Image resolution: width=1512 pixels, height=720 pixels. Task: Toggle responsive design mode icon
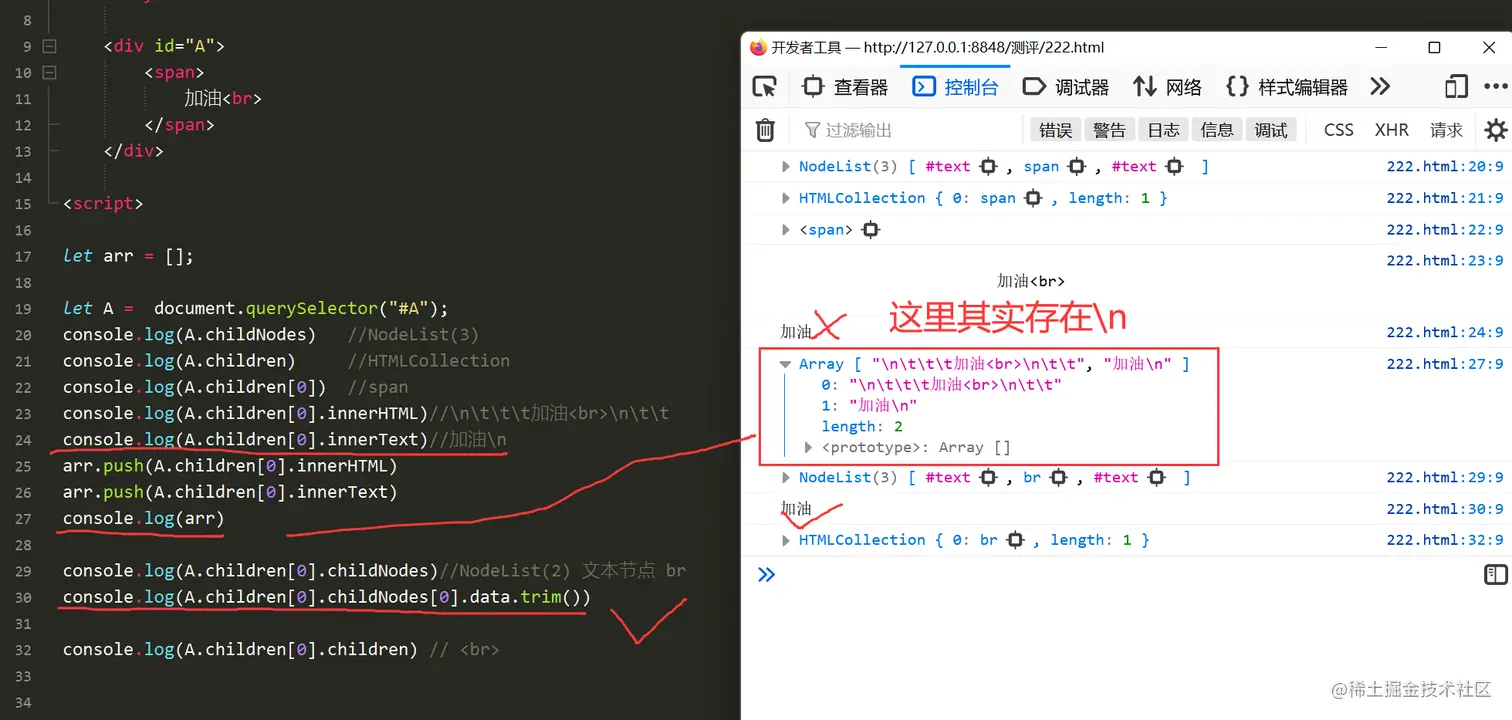(1456, 87)
